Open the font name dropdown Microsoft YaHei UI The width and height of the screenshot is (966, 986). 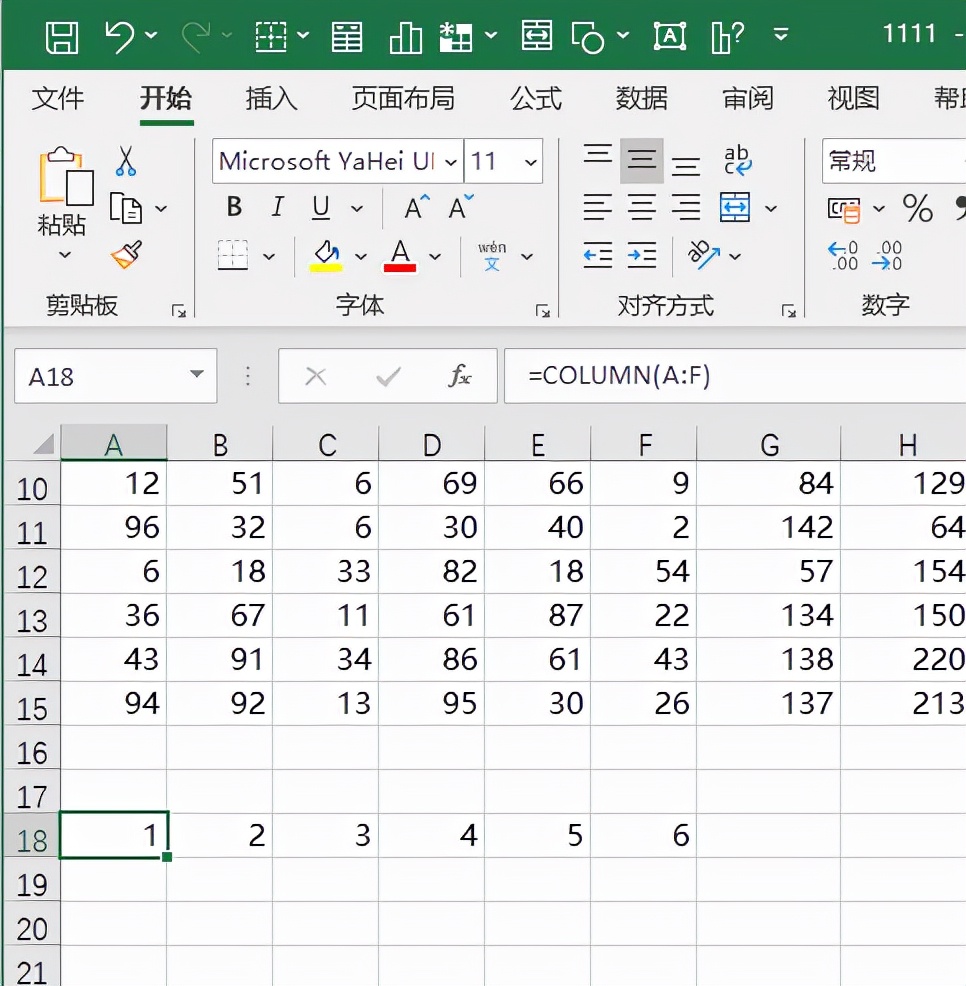[x=450, y=163]
